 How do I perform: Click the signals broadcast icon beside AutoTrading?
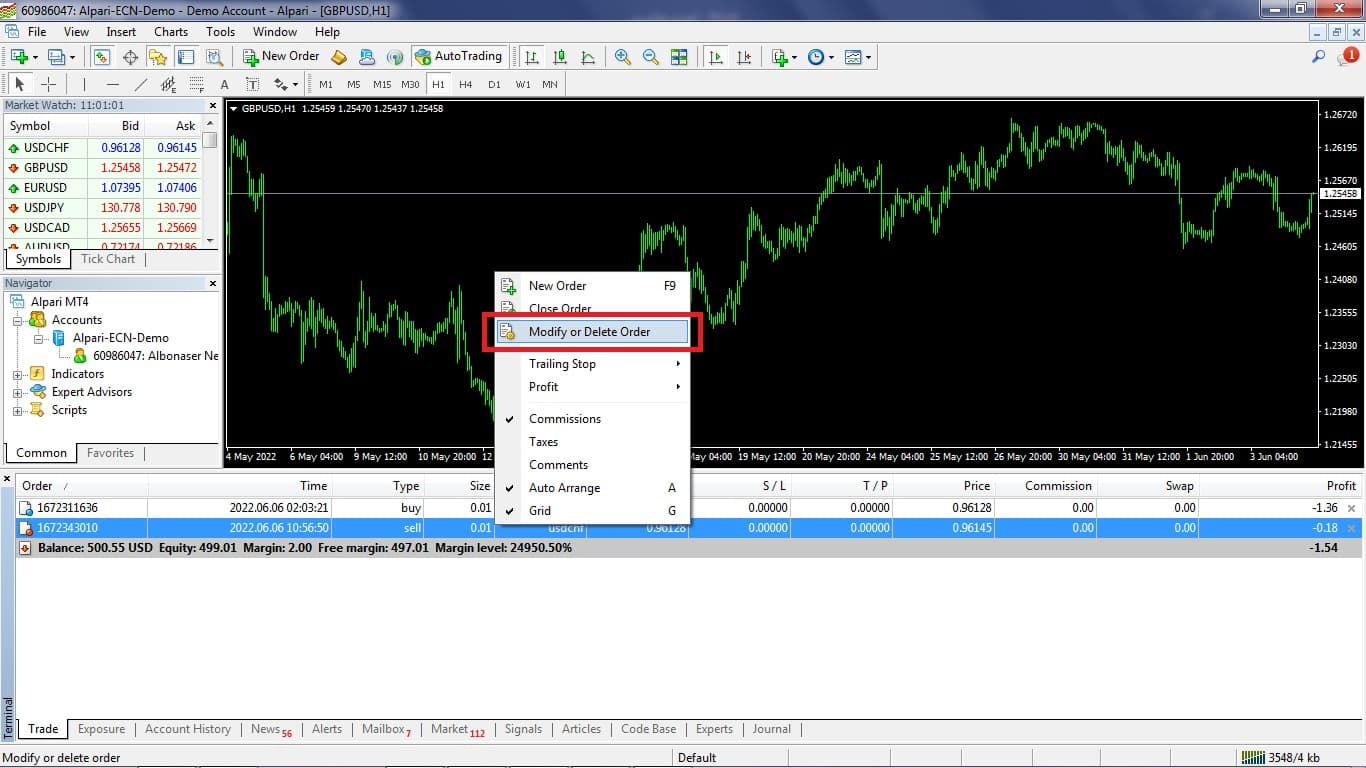(x=395, y=57)
